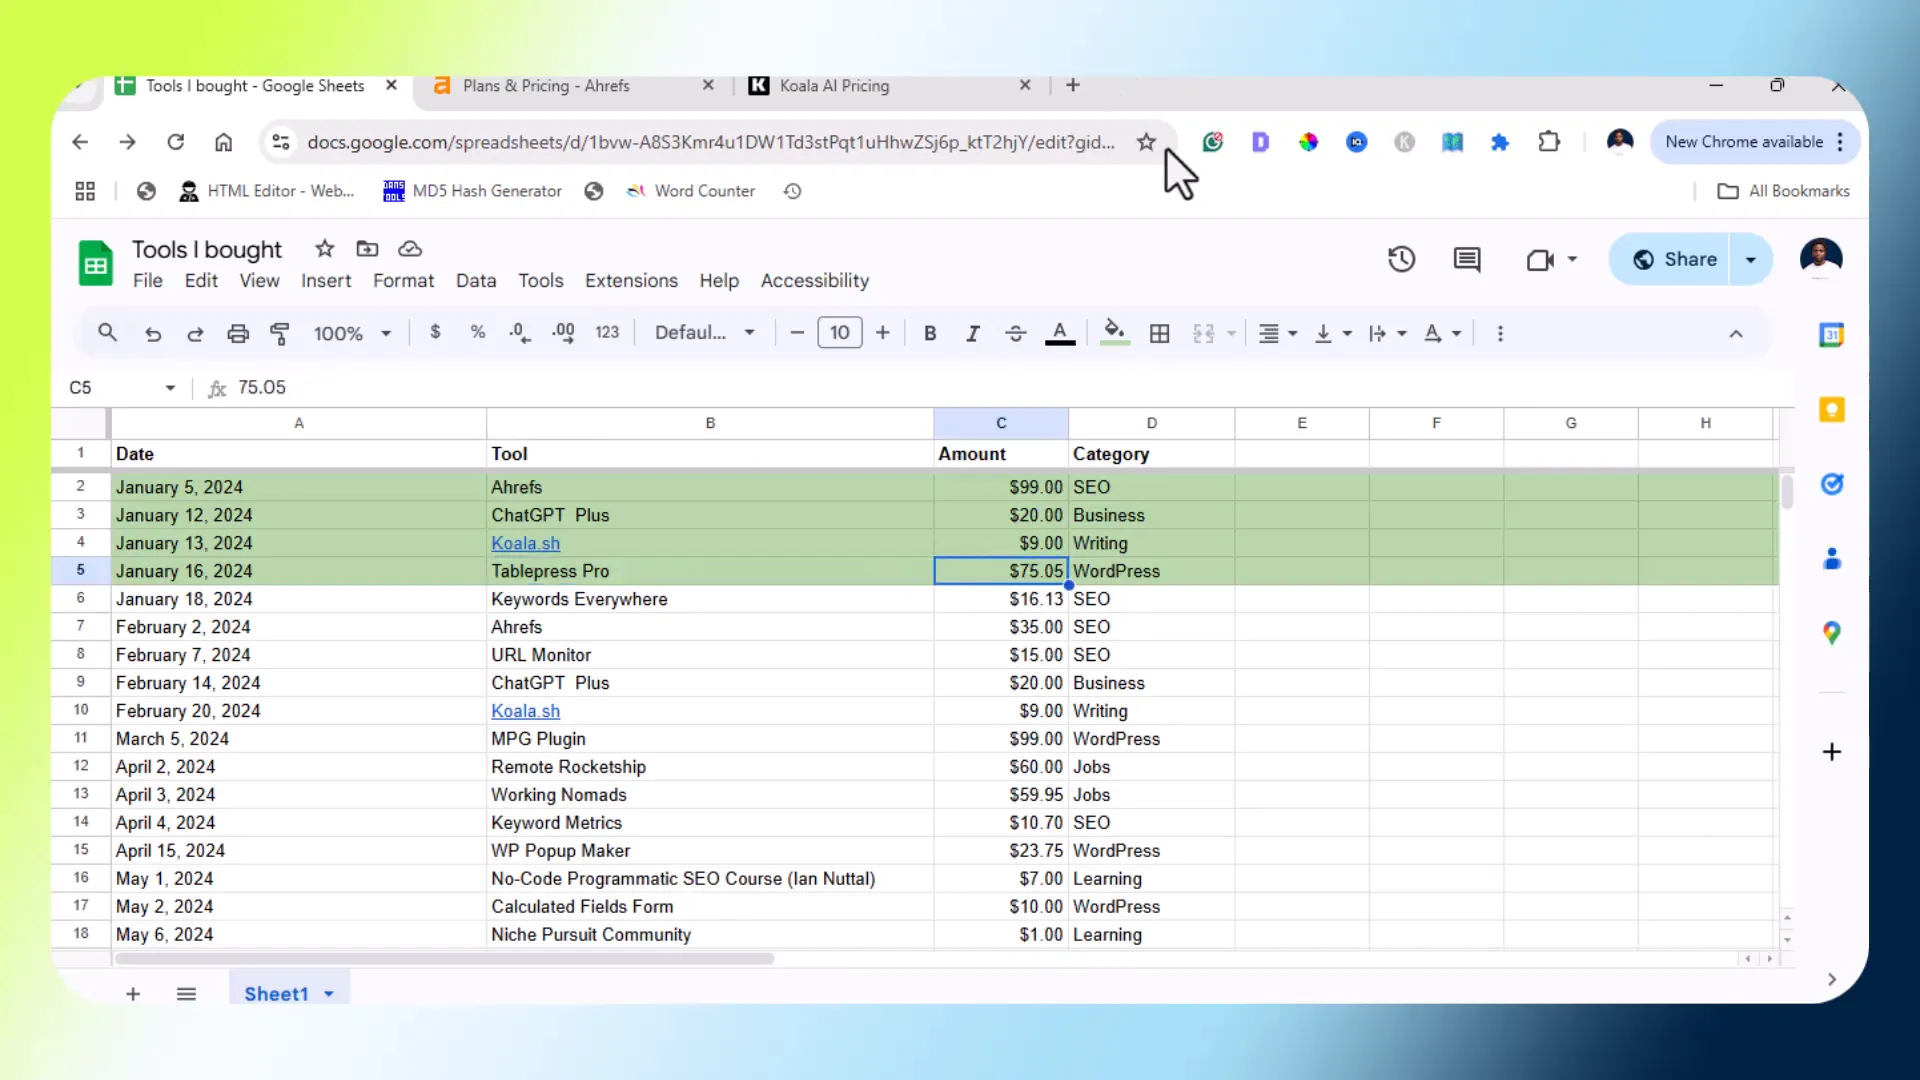This screenshot has height=1080, width=1920.
Task: Open the Google Tasks side panel
Action: point(1831,484)
